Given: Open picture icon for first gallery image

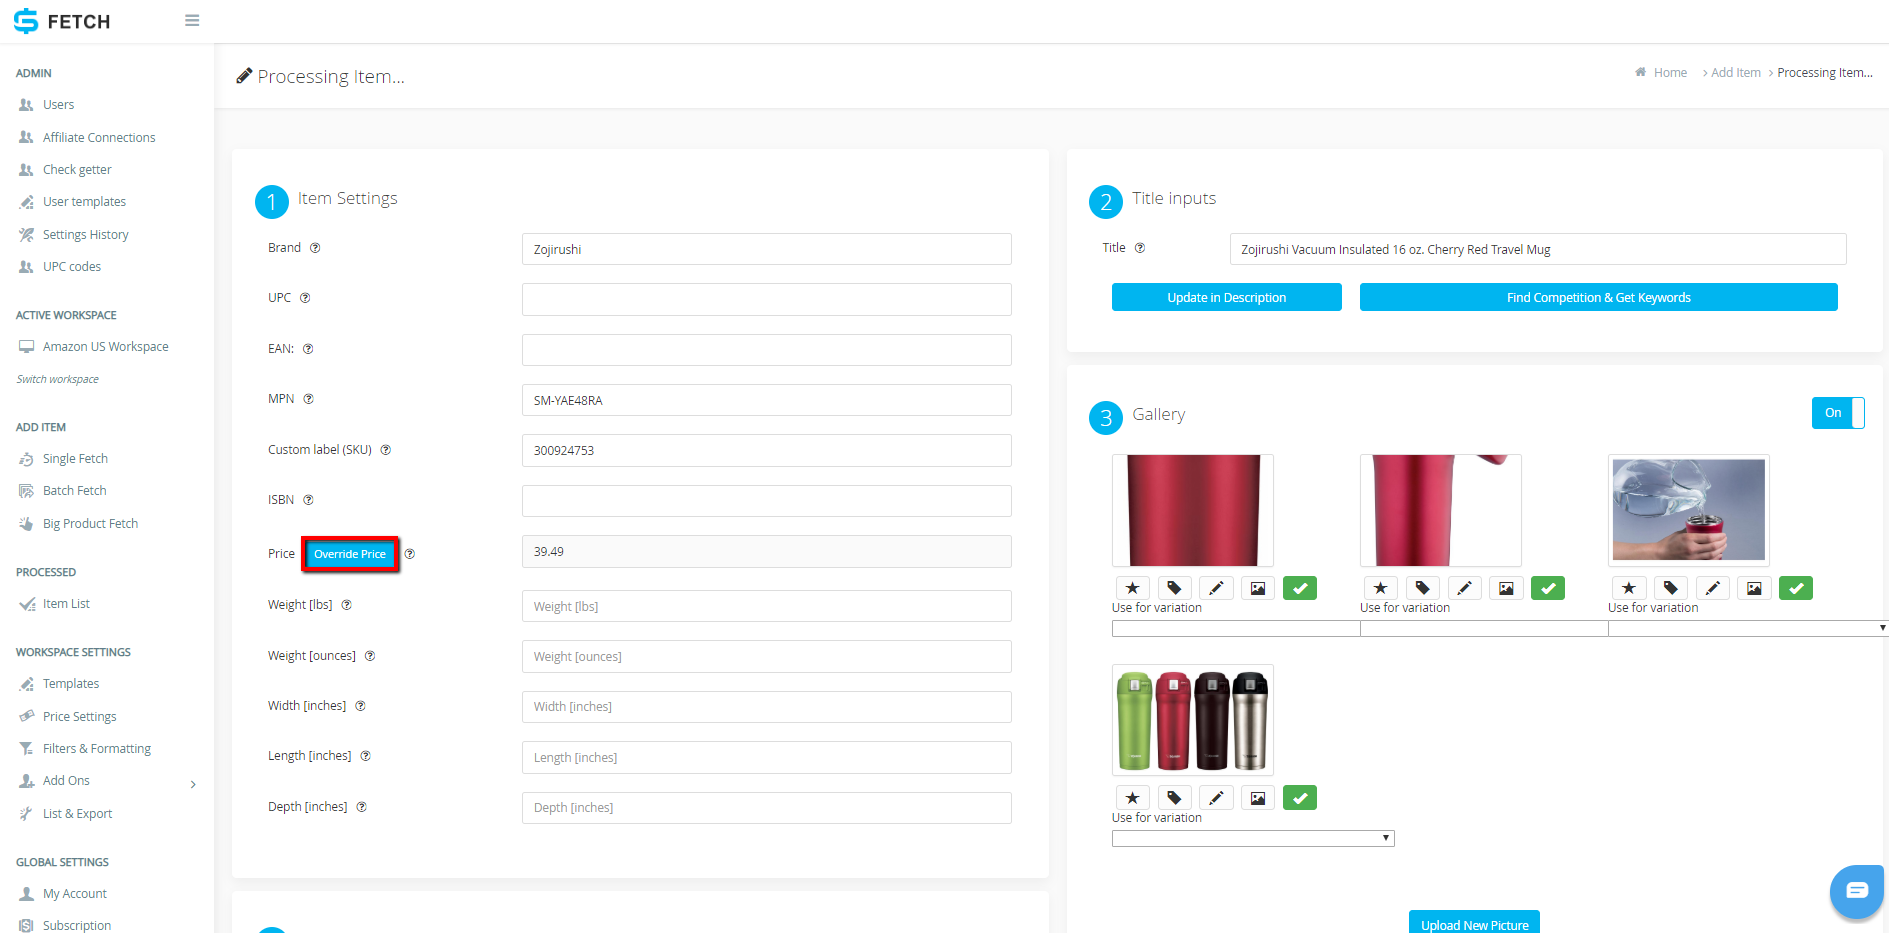Looking at the screenshot, I should (1258, 588).
